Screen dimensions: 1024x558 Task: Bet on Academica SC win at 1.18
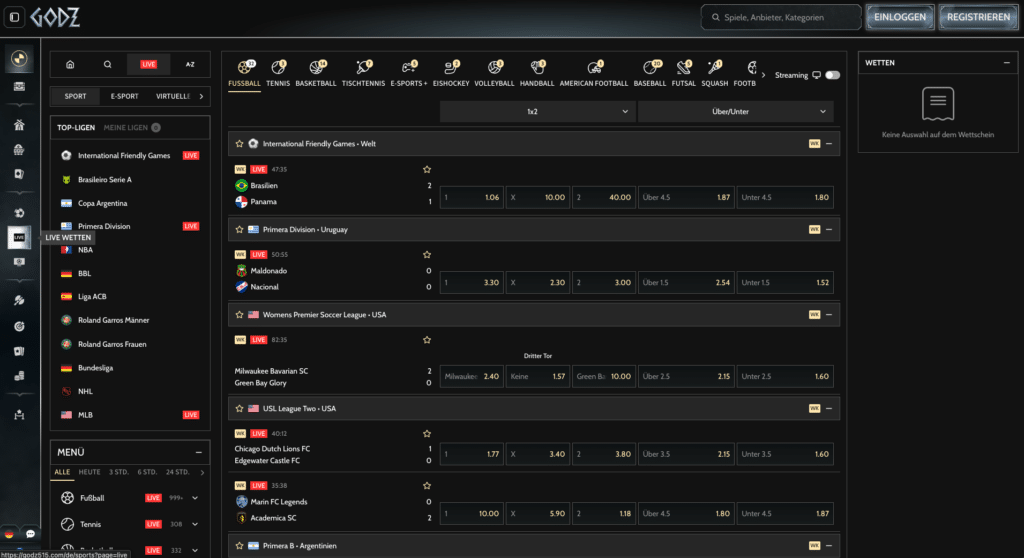[603, 514]
